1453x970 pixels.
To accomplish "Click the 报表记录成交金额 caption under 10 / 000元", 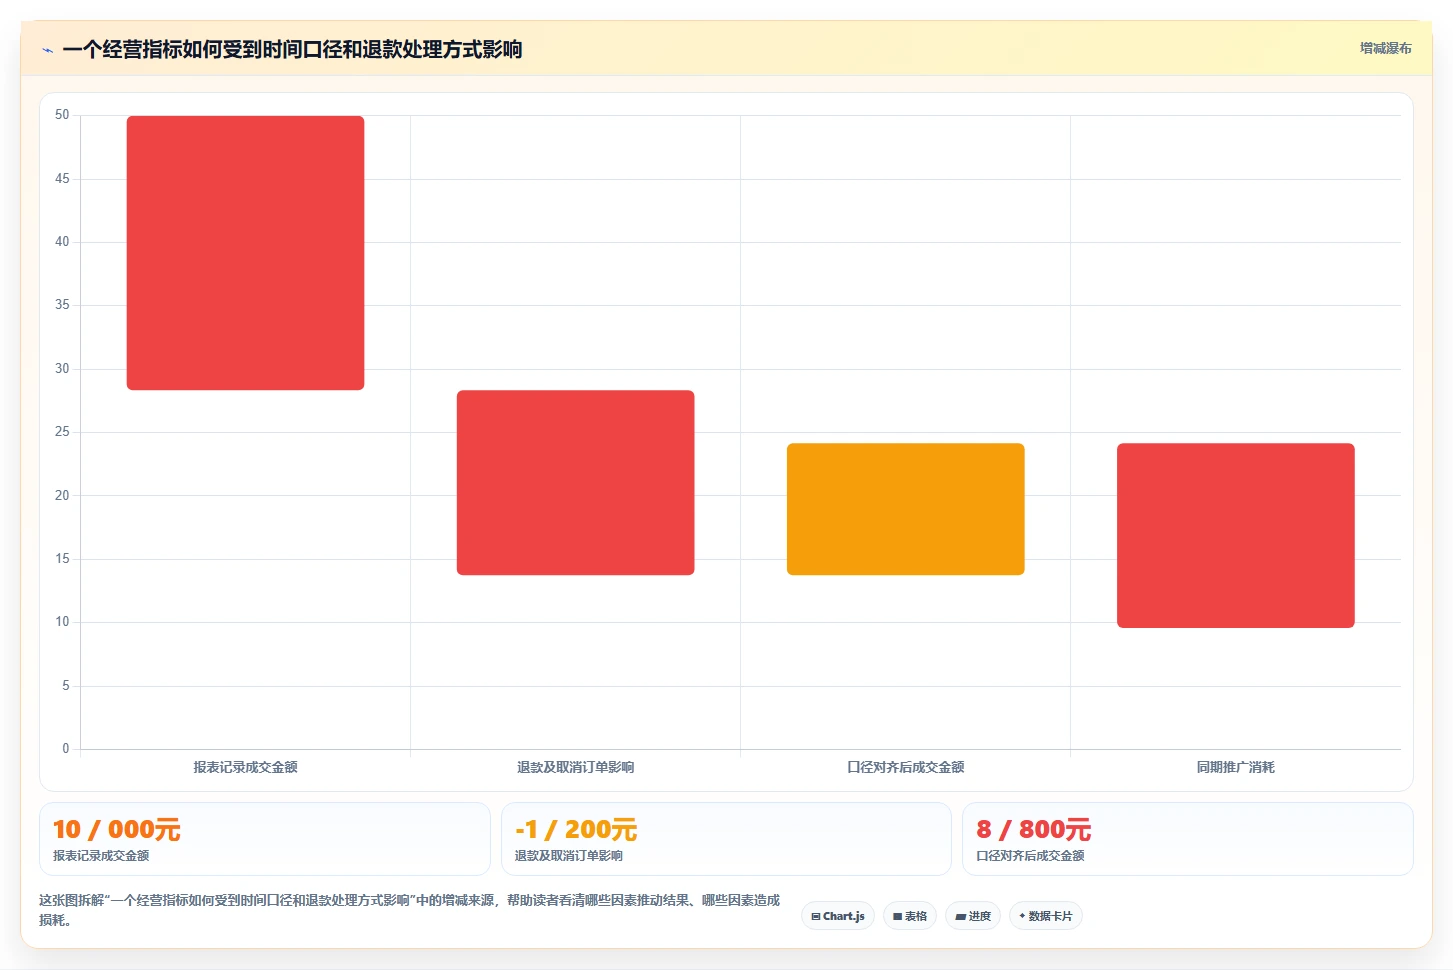I will [101, 856].
